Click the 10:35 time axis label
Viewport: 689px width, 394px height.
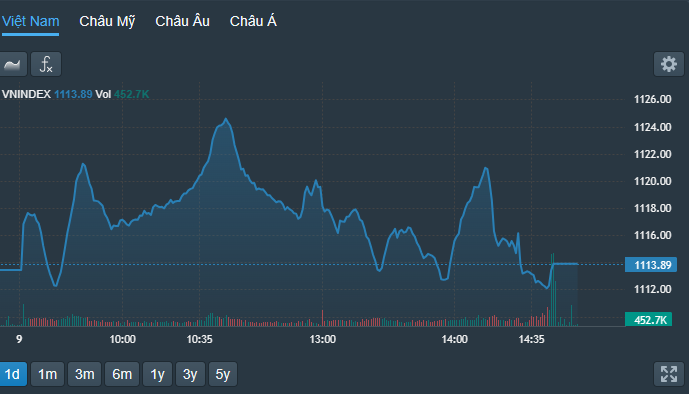pos(199,340)
